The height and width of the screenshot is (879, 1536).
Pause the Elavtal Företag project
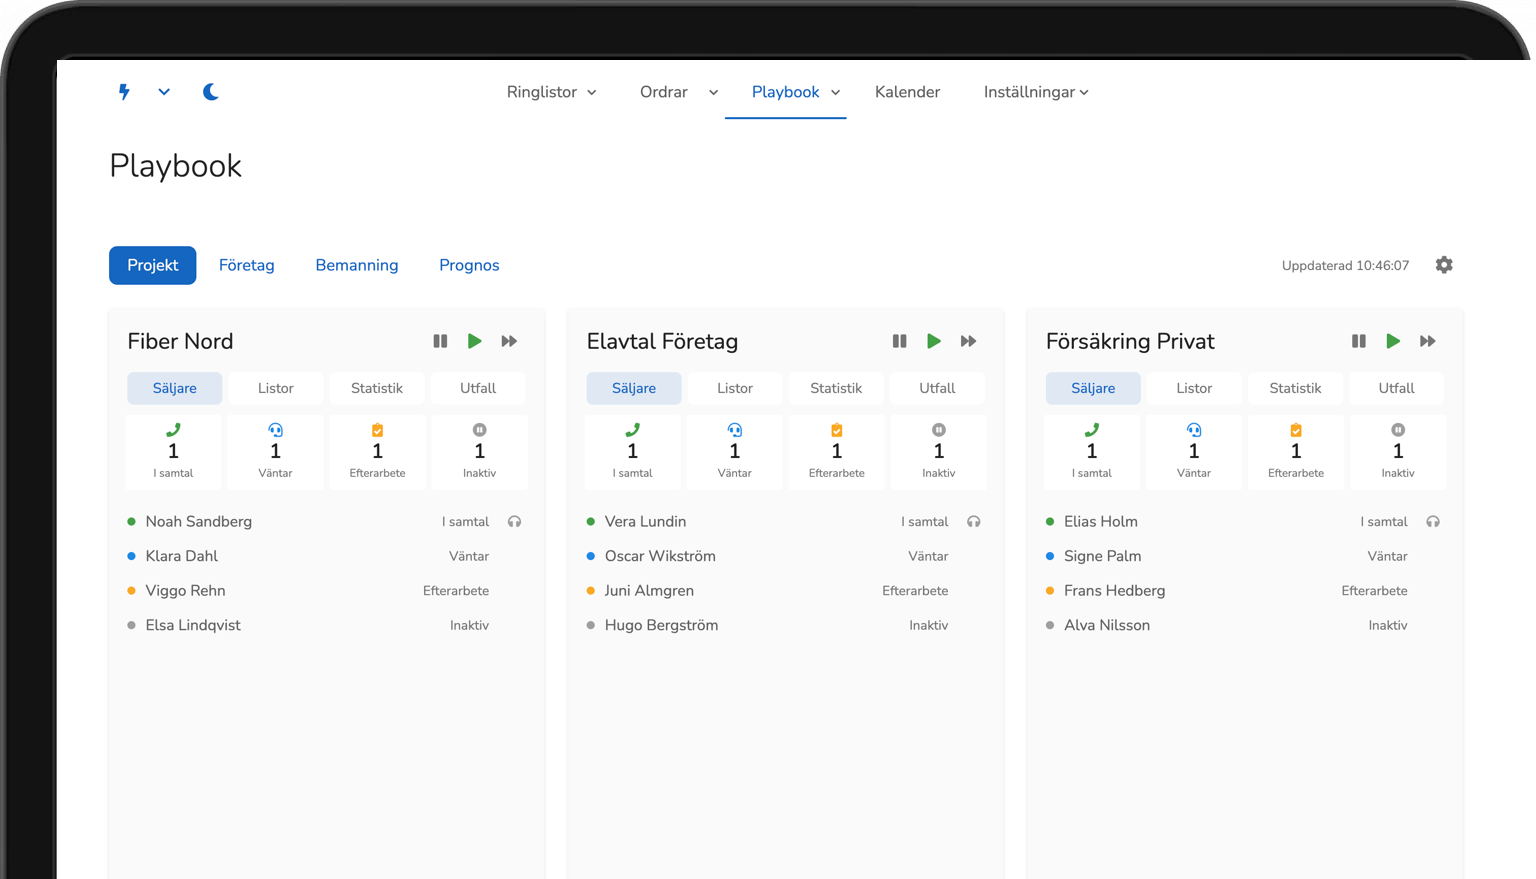[899, 341]
